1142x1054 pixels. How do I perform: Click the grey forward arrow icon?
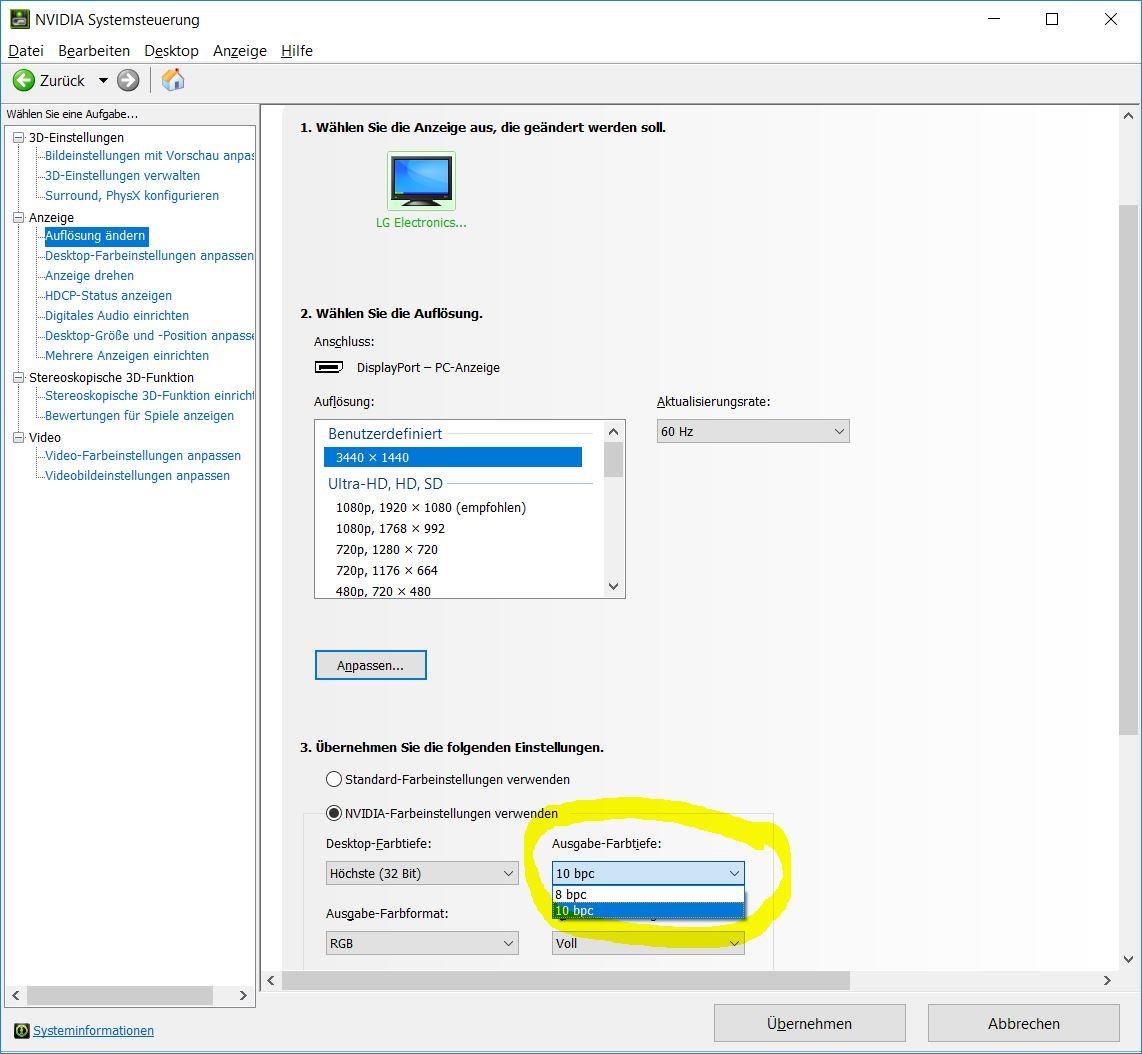[x=128, y=80]
